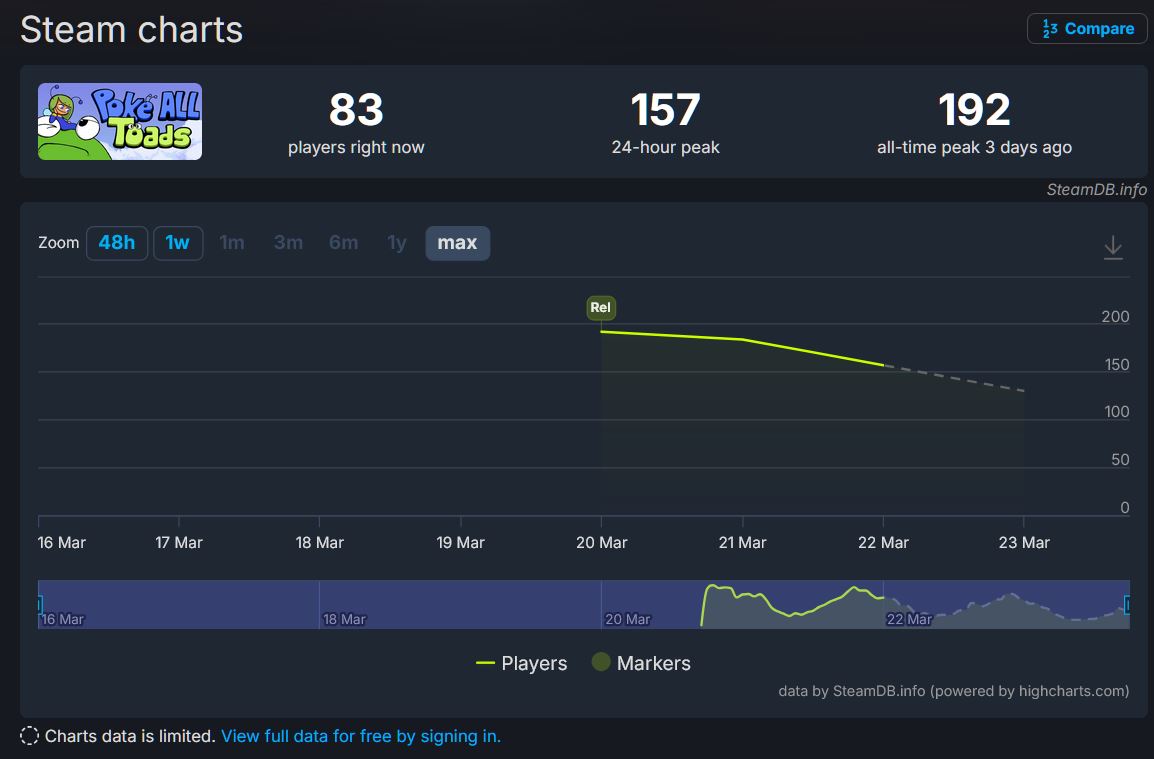Viewport: 1154px width, 759px height.
Task: Open the Poke ALL Toads game thumbnail
Action: coord(120,121)
